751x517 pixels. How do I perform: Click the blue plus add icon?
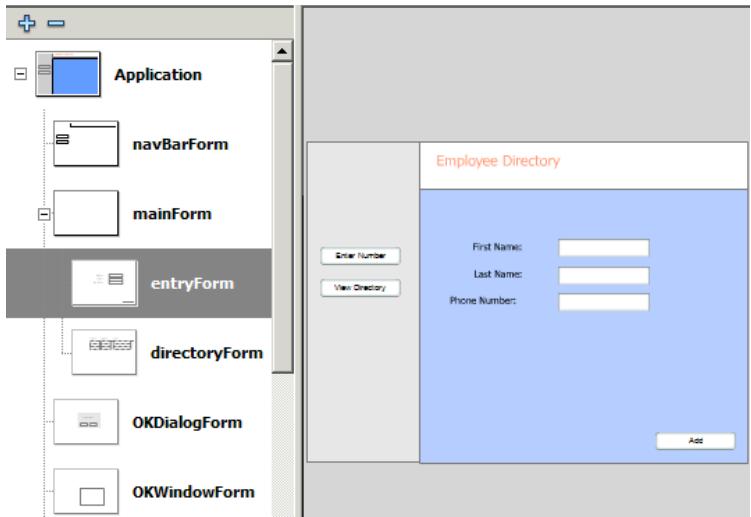(26, 23)
